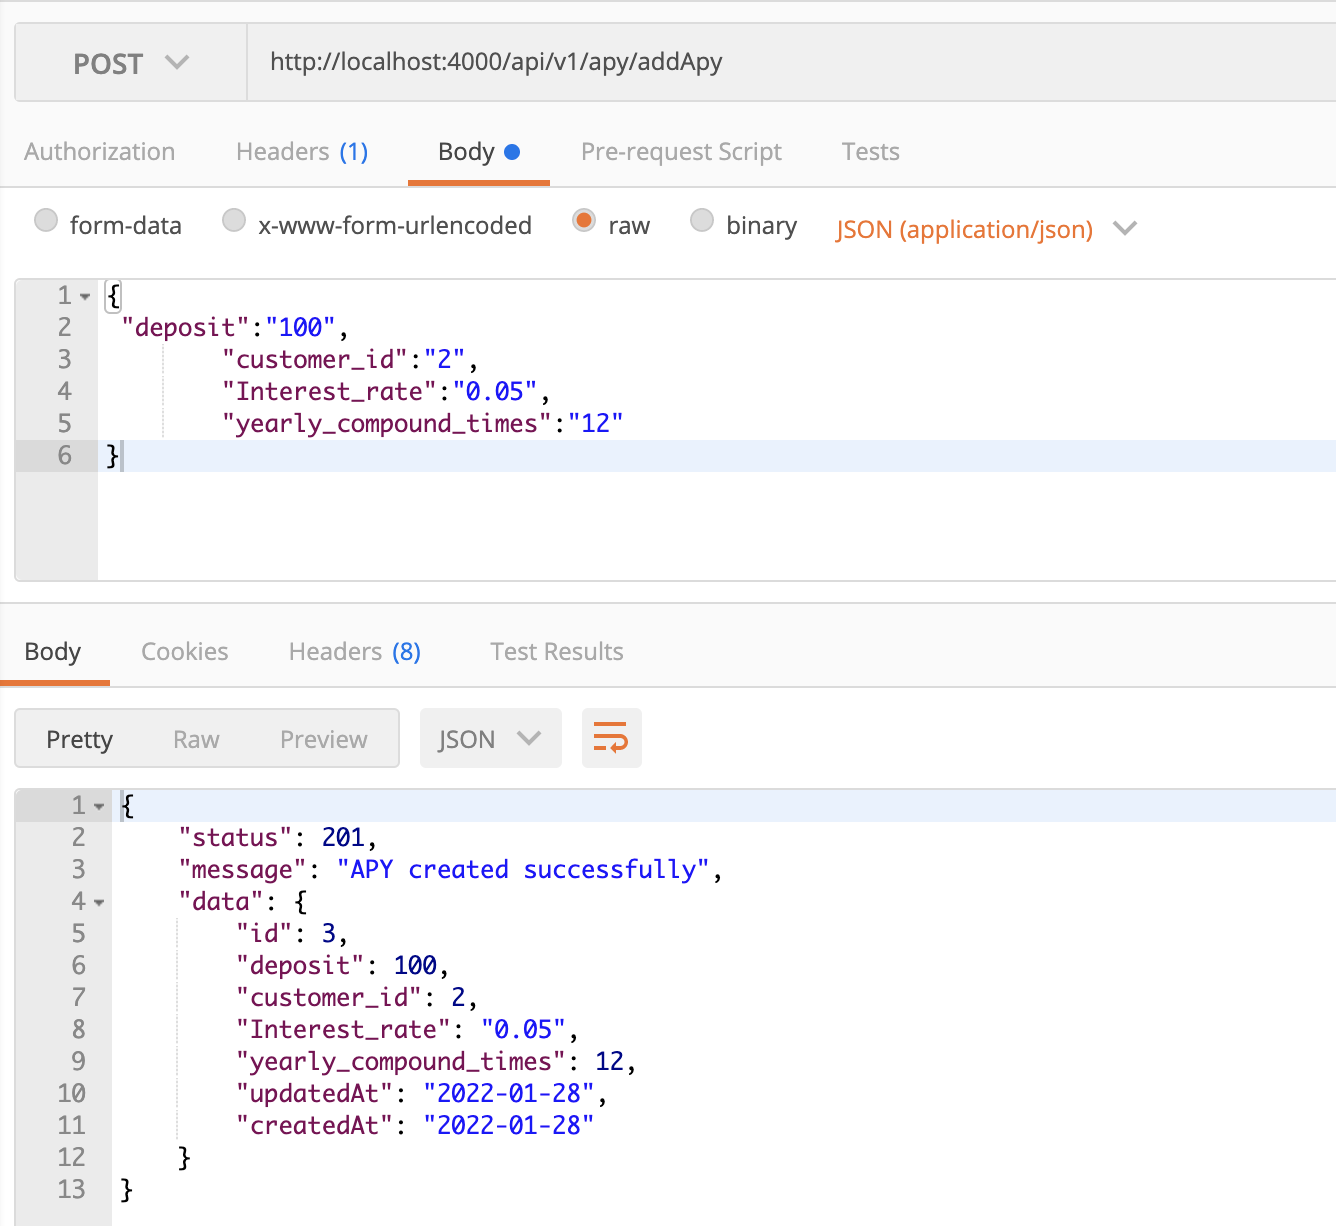Screen dimensions: 1336x1226
Task: Select the Raw response view
Action: click(196, 738)
